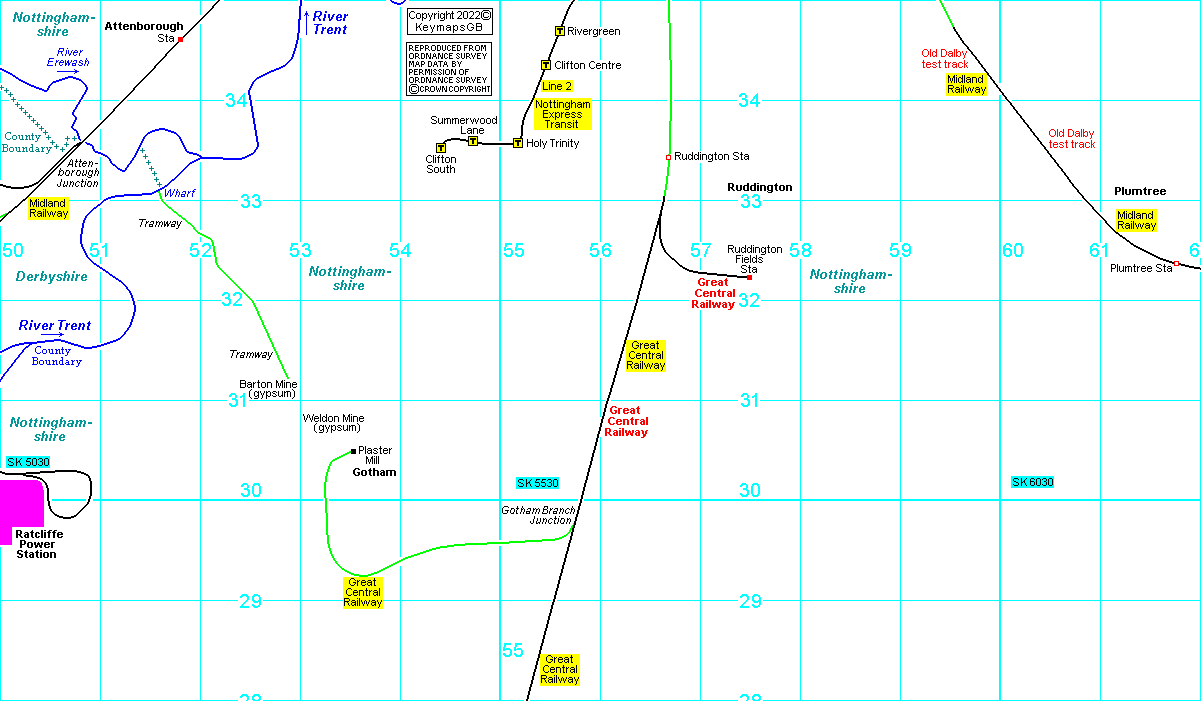Image resolution: width=1201 pixels, height=701 pixels.
Task: Open the SK 5530 map sheet label
Action: 537,483
